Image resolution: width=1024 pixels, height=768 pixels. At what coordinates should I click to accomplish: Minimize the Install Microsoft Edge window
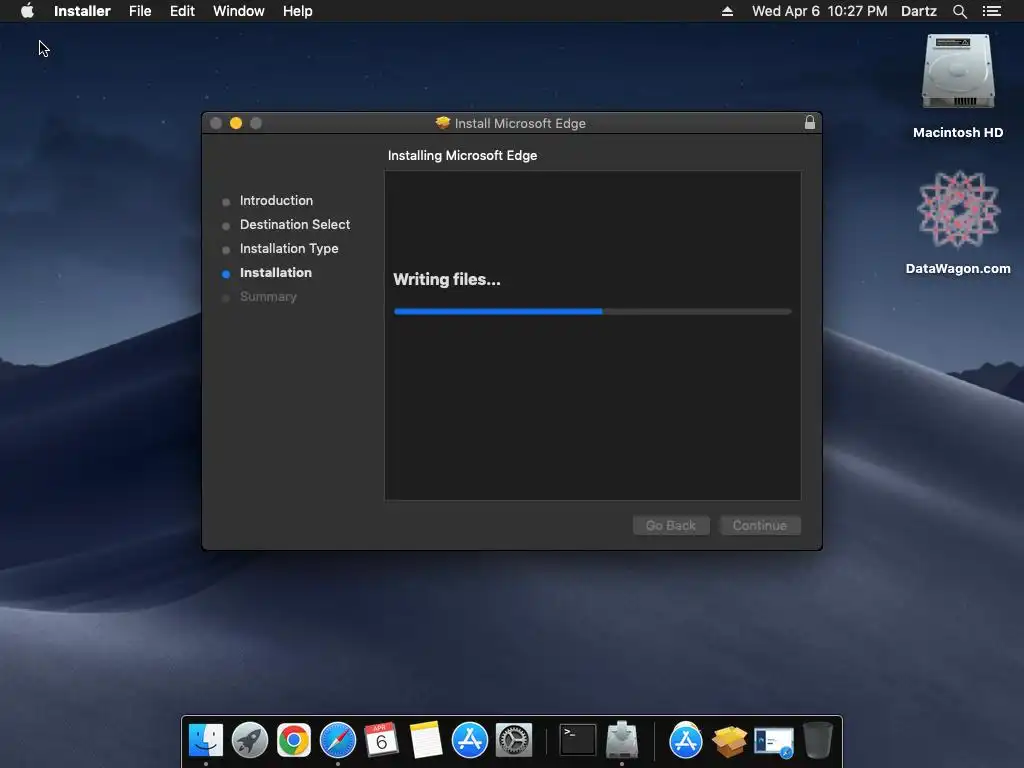click(x=236, y=123)
